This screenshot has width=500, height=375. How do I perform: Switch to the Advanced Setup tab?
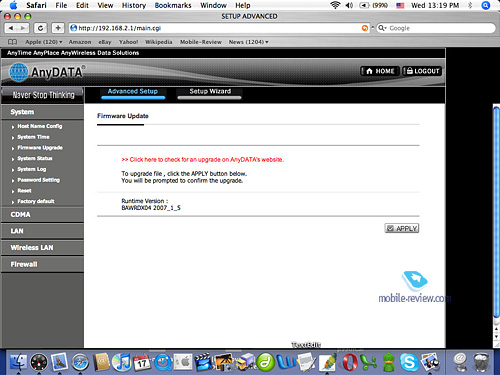[x=133, y=92]
